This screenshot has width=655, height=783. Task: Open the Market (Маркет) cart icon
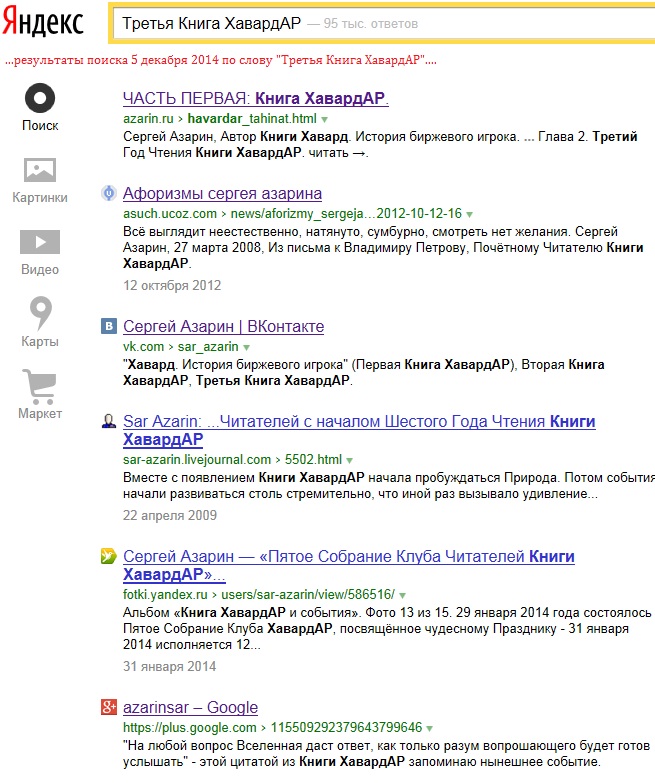tap(40, 385)
